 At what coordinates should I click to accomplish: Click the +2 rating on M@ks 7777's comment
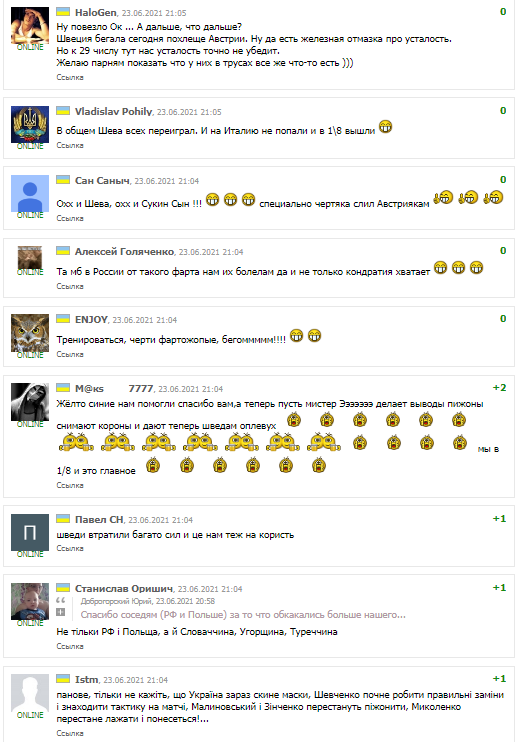499,388
